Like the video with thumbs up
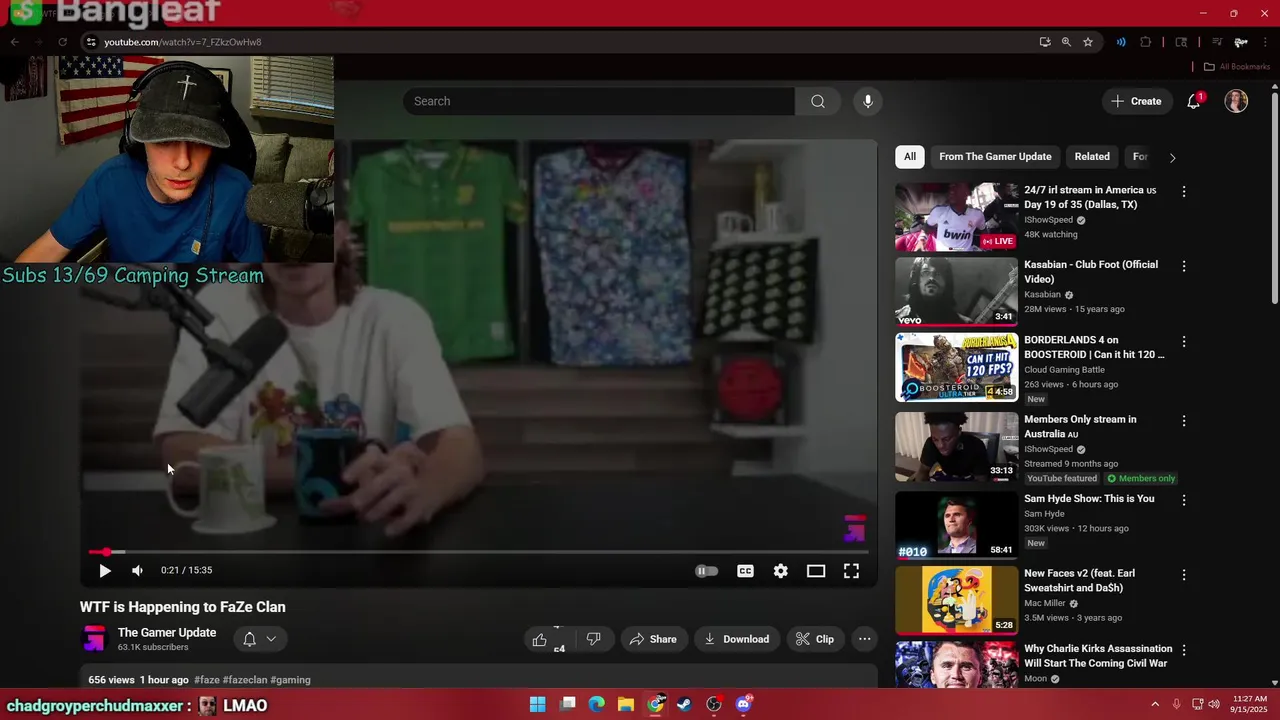The image size is (1280, 720). pos(540,639)
